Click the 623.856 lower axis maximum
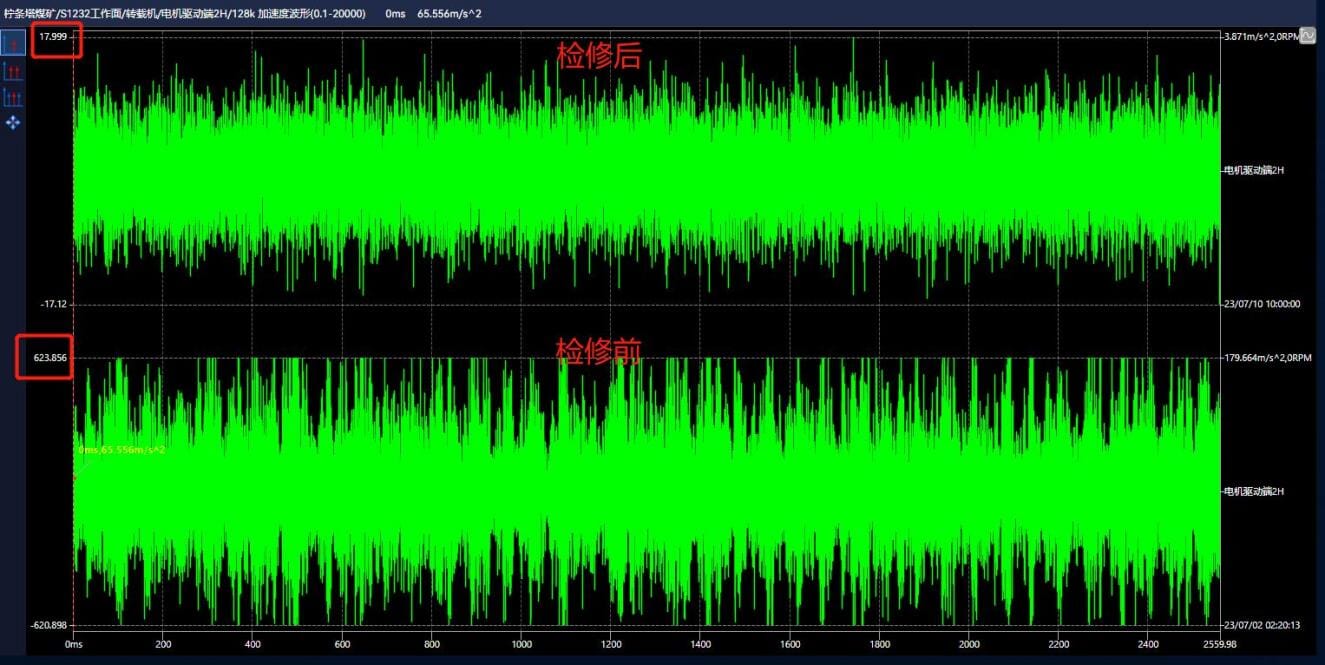The image size is (1325, 665). 49,357
